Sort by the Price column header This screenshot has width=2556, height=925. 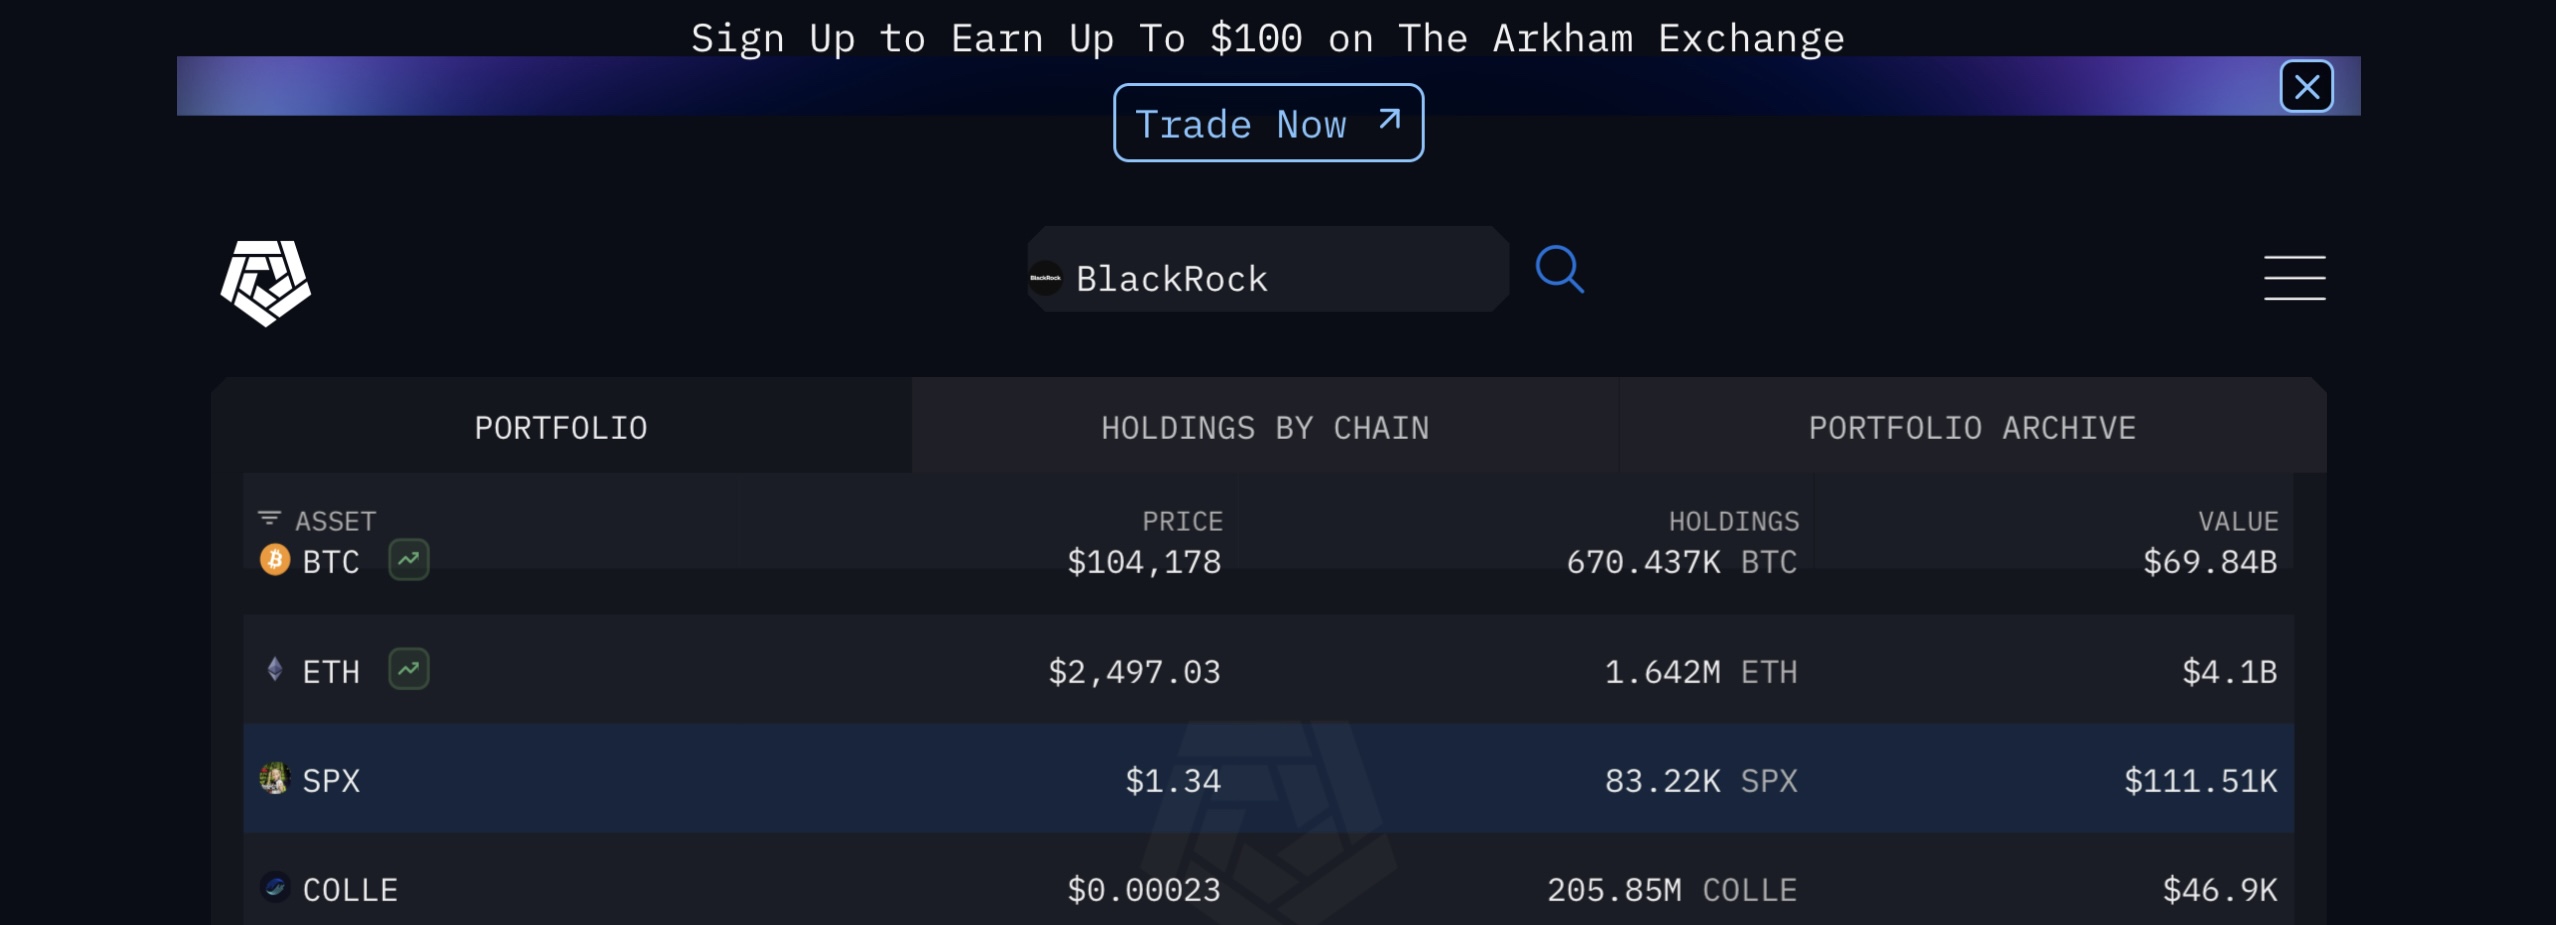(1182, 521)
